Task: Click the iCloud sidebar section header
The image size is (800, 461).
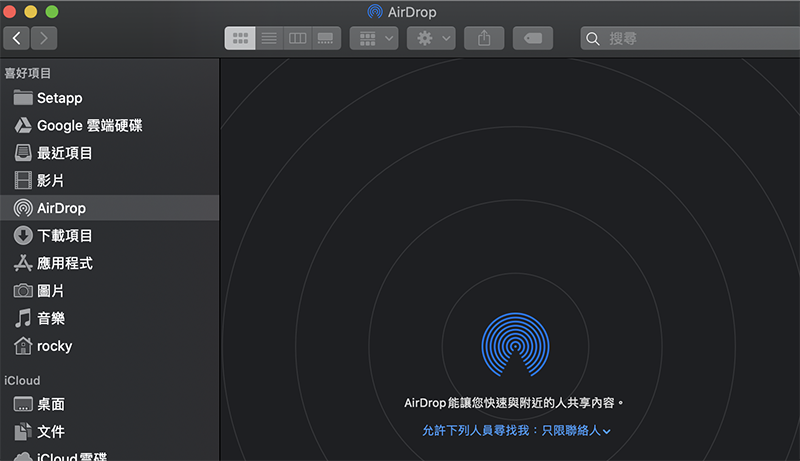Action: pos(22,381)
